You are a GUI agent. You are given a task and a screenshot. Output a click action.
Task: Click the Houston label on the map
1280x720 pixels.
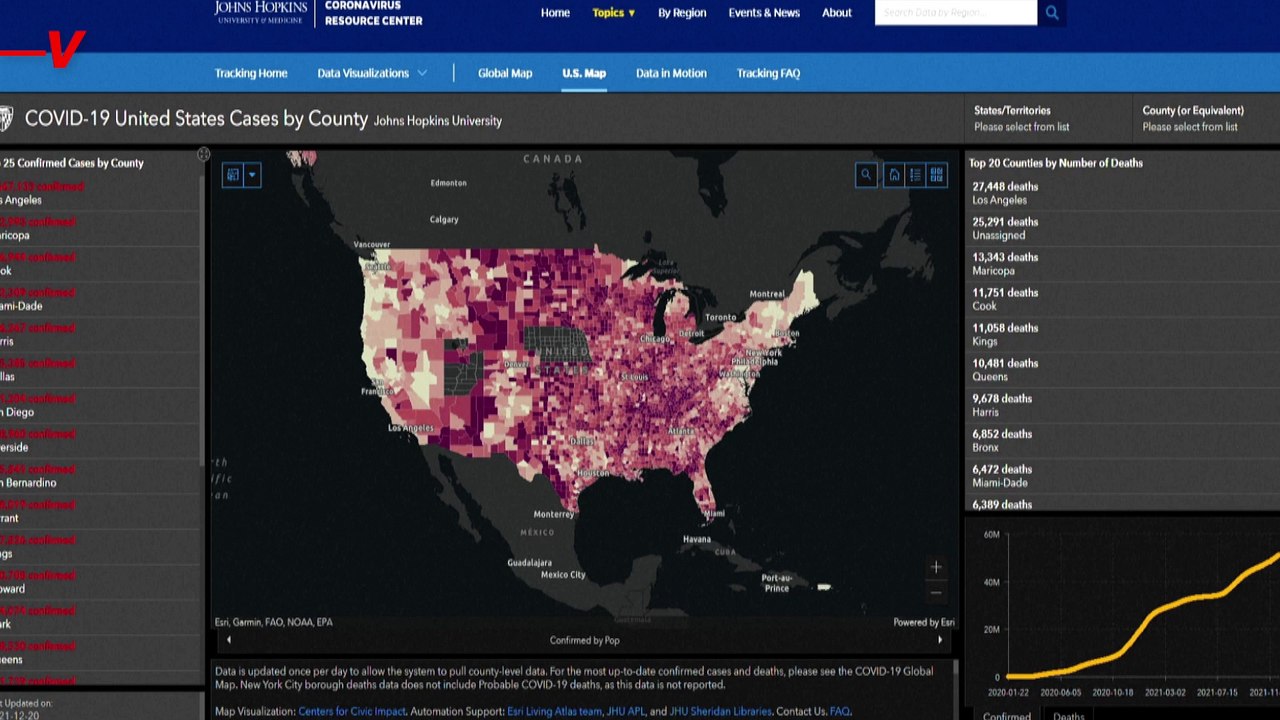click(x=592, y=473)
